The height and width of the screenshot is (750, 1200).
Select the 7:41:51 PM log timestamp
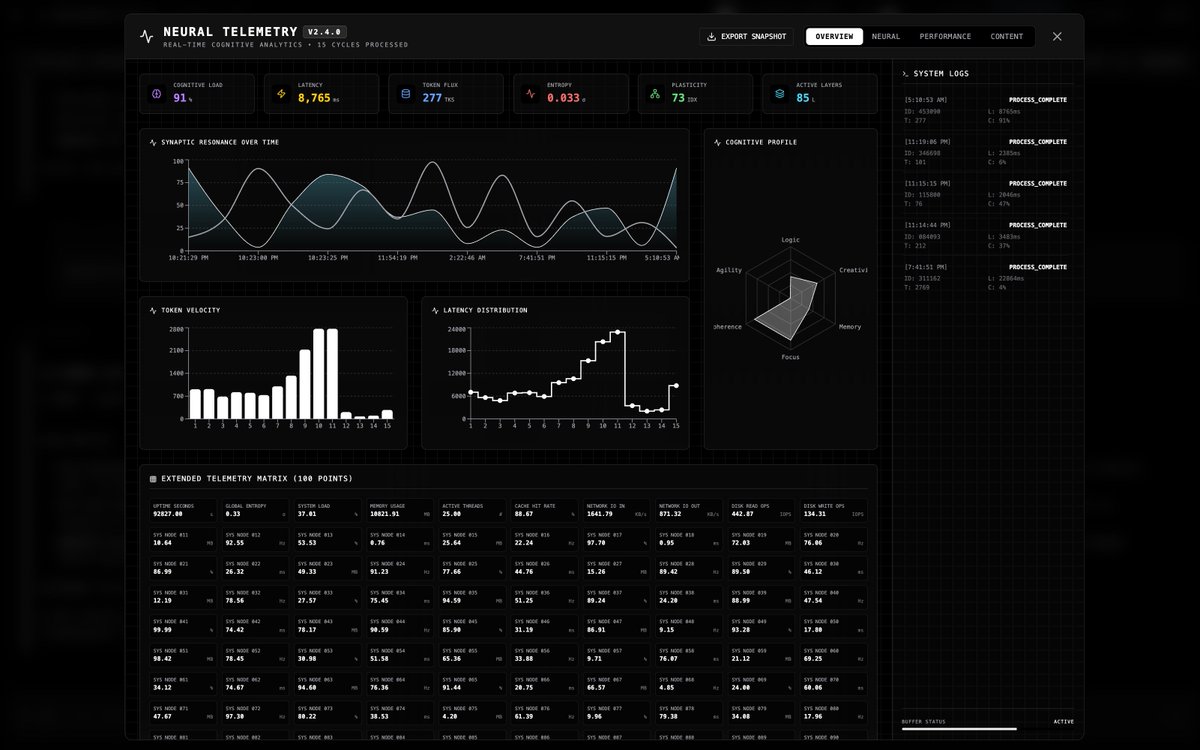(926, 267)
